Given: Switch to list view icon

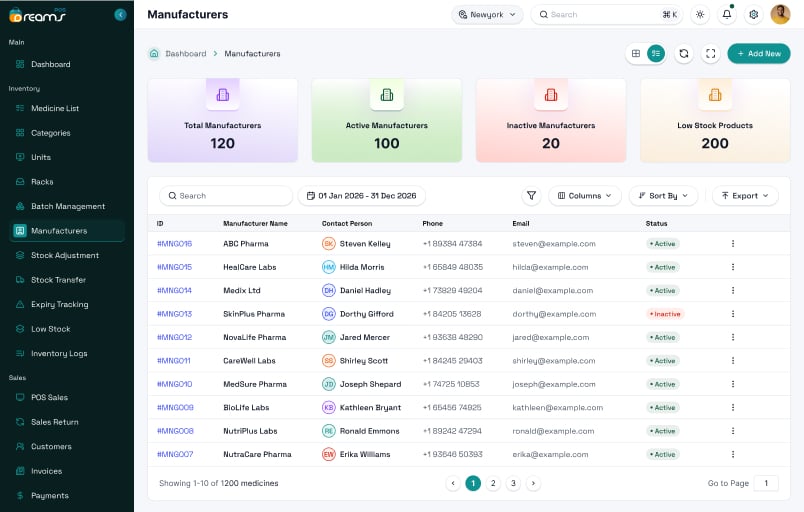Looking at the screenshot, I should coord(656,53).
